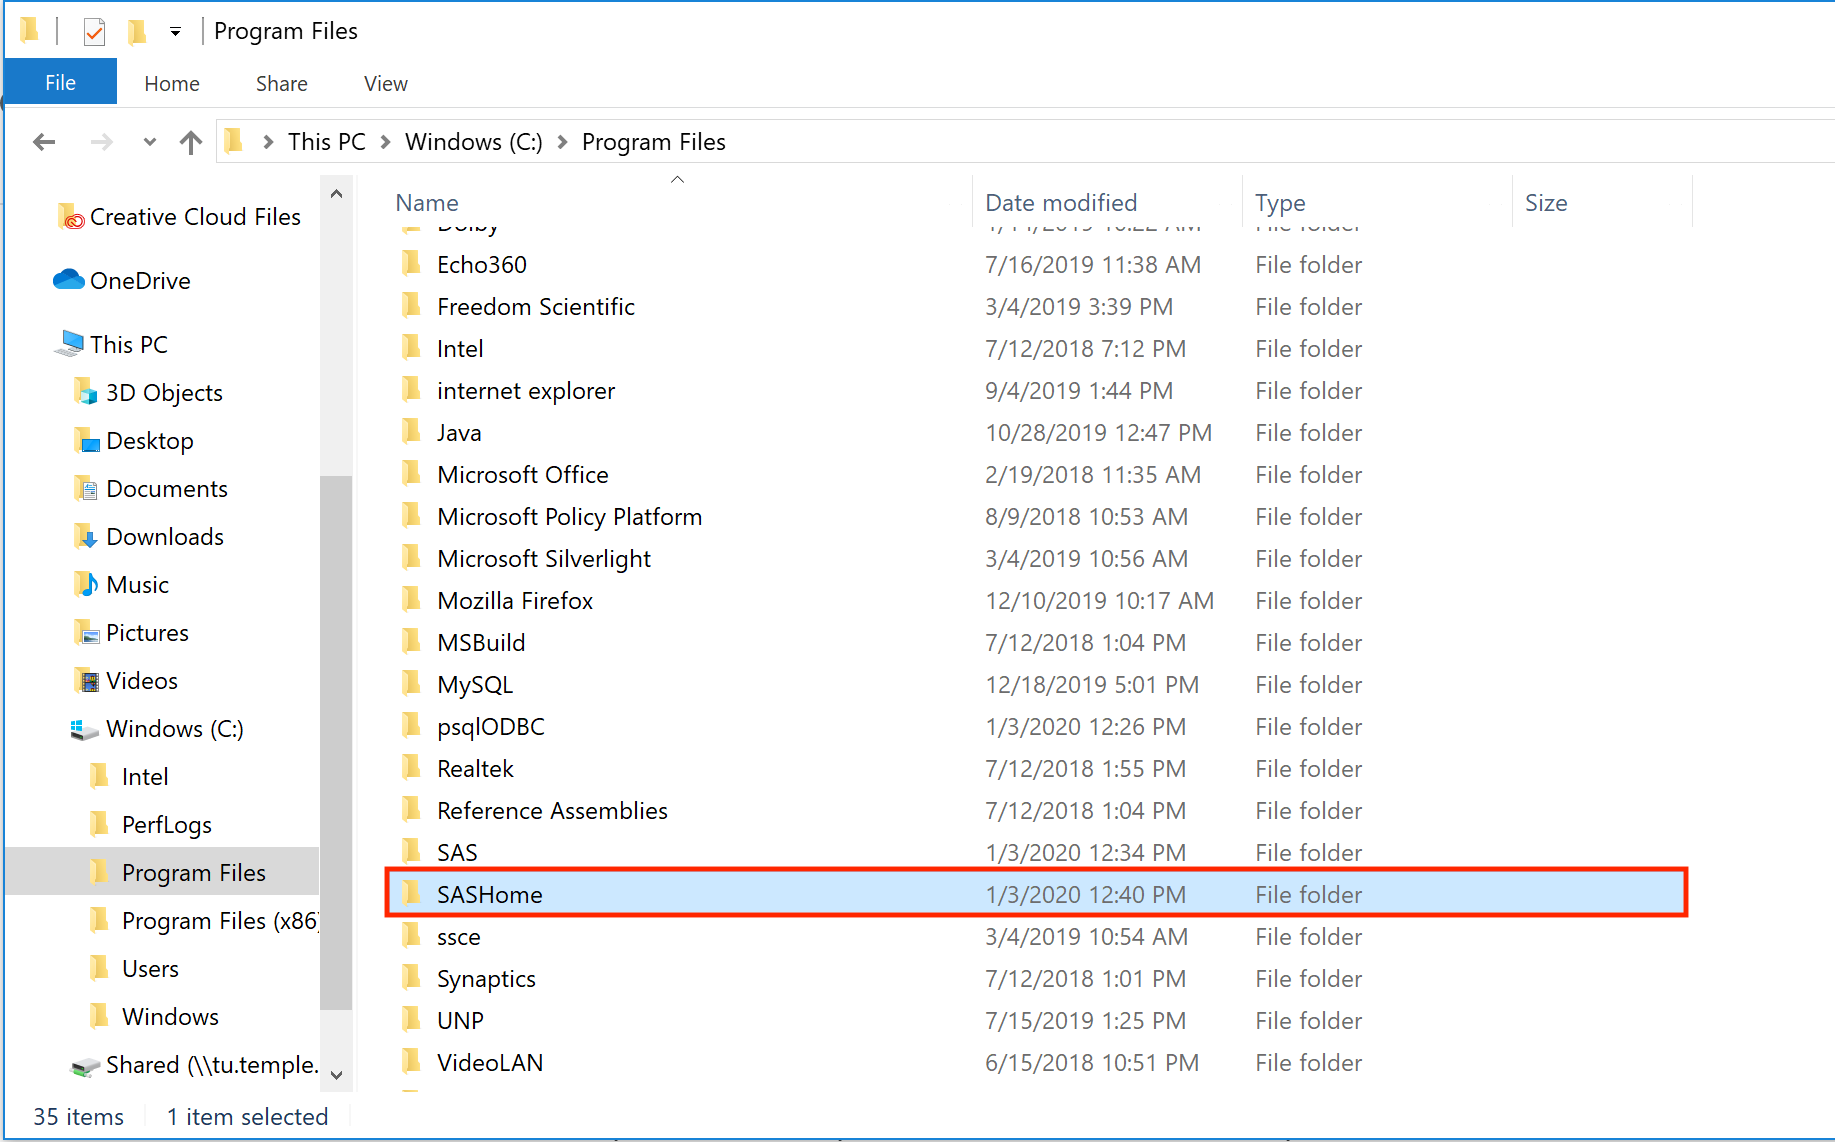
Task: Switch to the Home ribbon tab
Action: coord(172,83)
